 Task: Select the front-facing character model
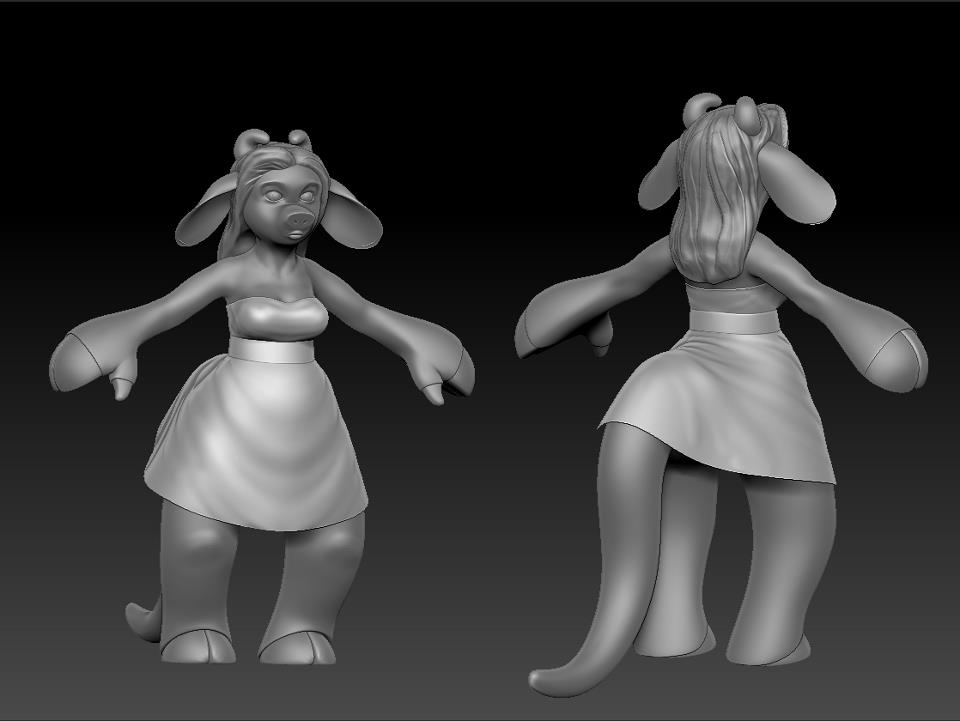[x=261, y=397]
